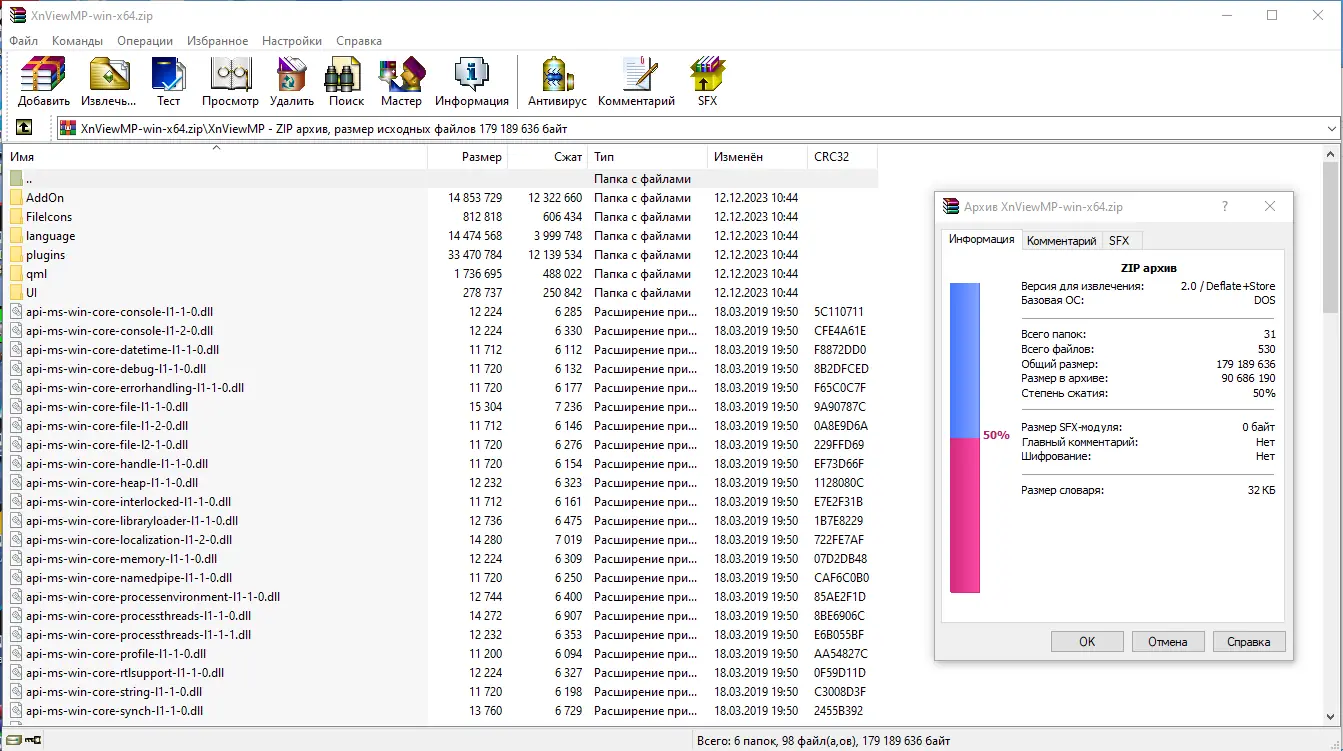This screenshot has width=1343, height=751.
Task: Open the Справка menu
Action: [359, 41]
